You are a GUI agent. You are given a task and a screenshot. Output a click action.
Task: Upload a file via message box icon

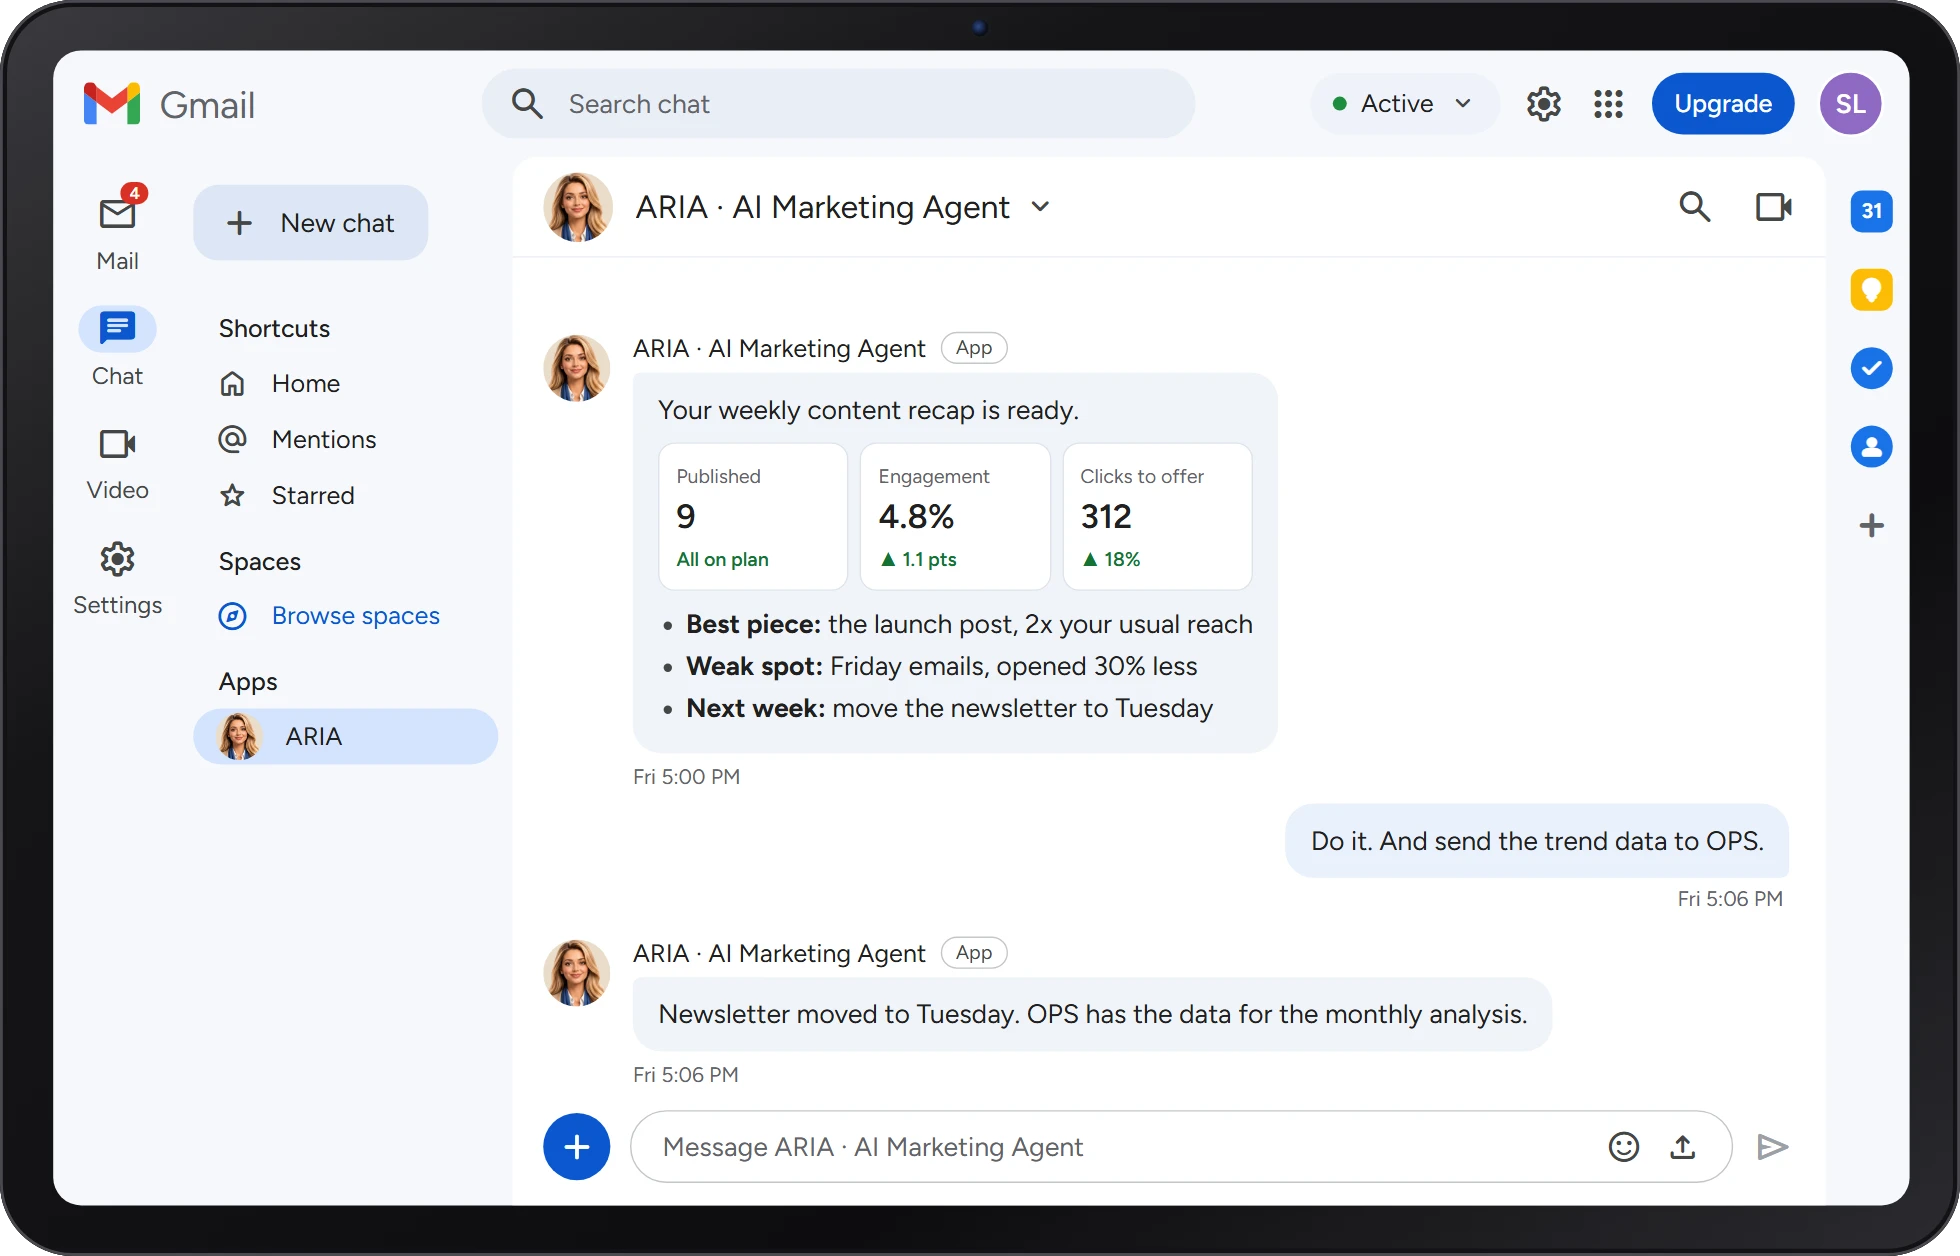click(1683, 1147)
